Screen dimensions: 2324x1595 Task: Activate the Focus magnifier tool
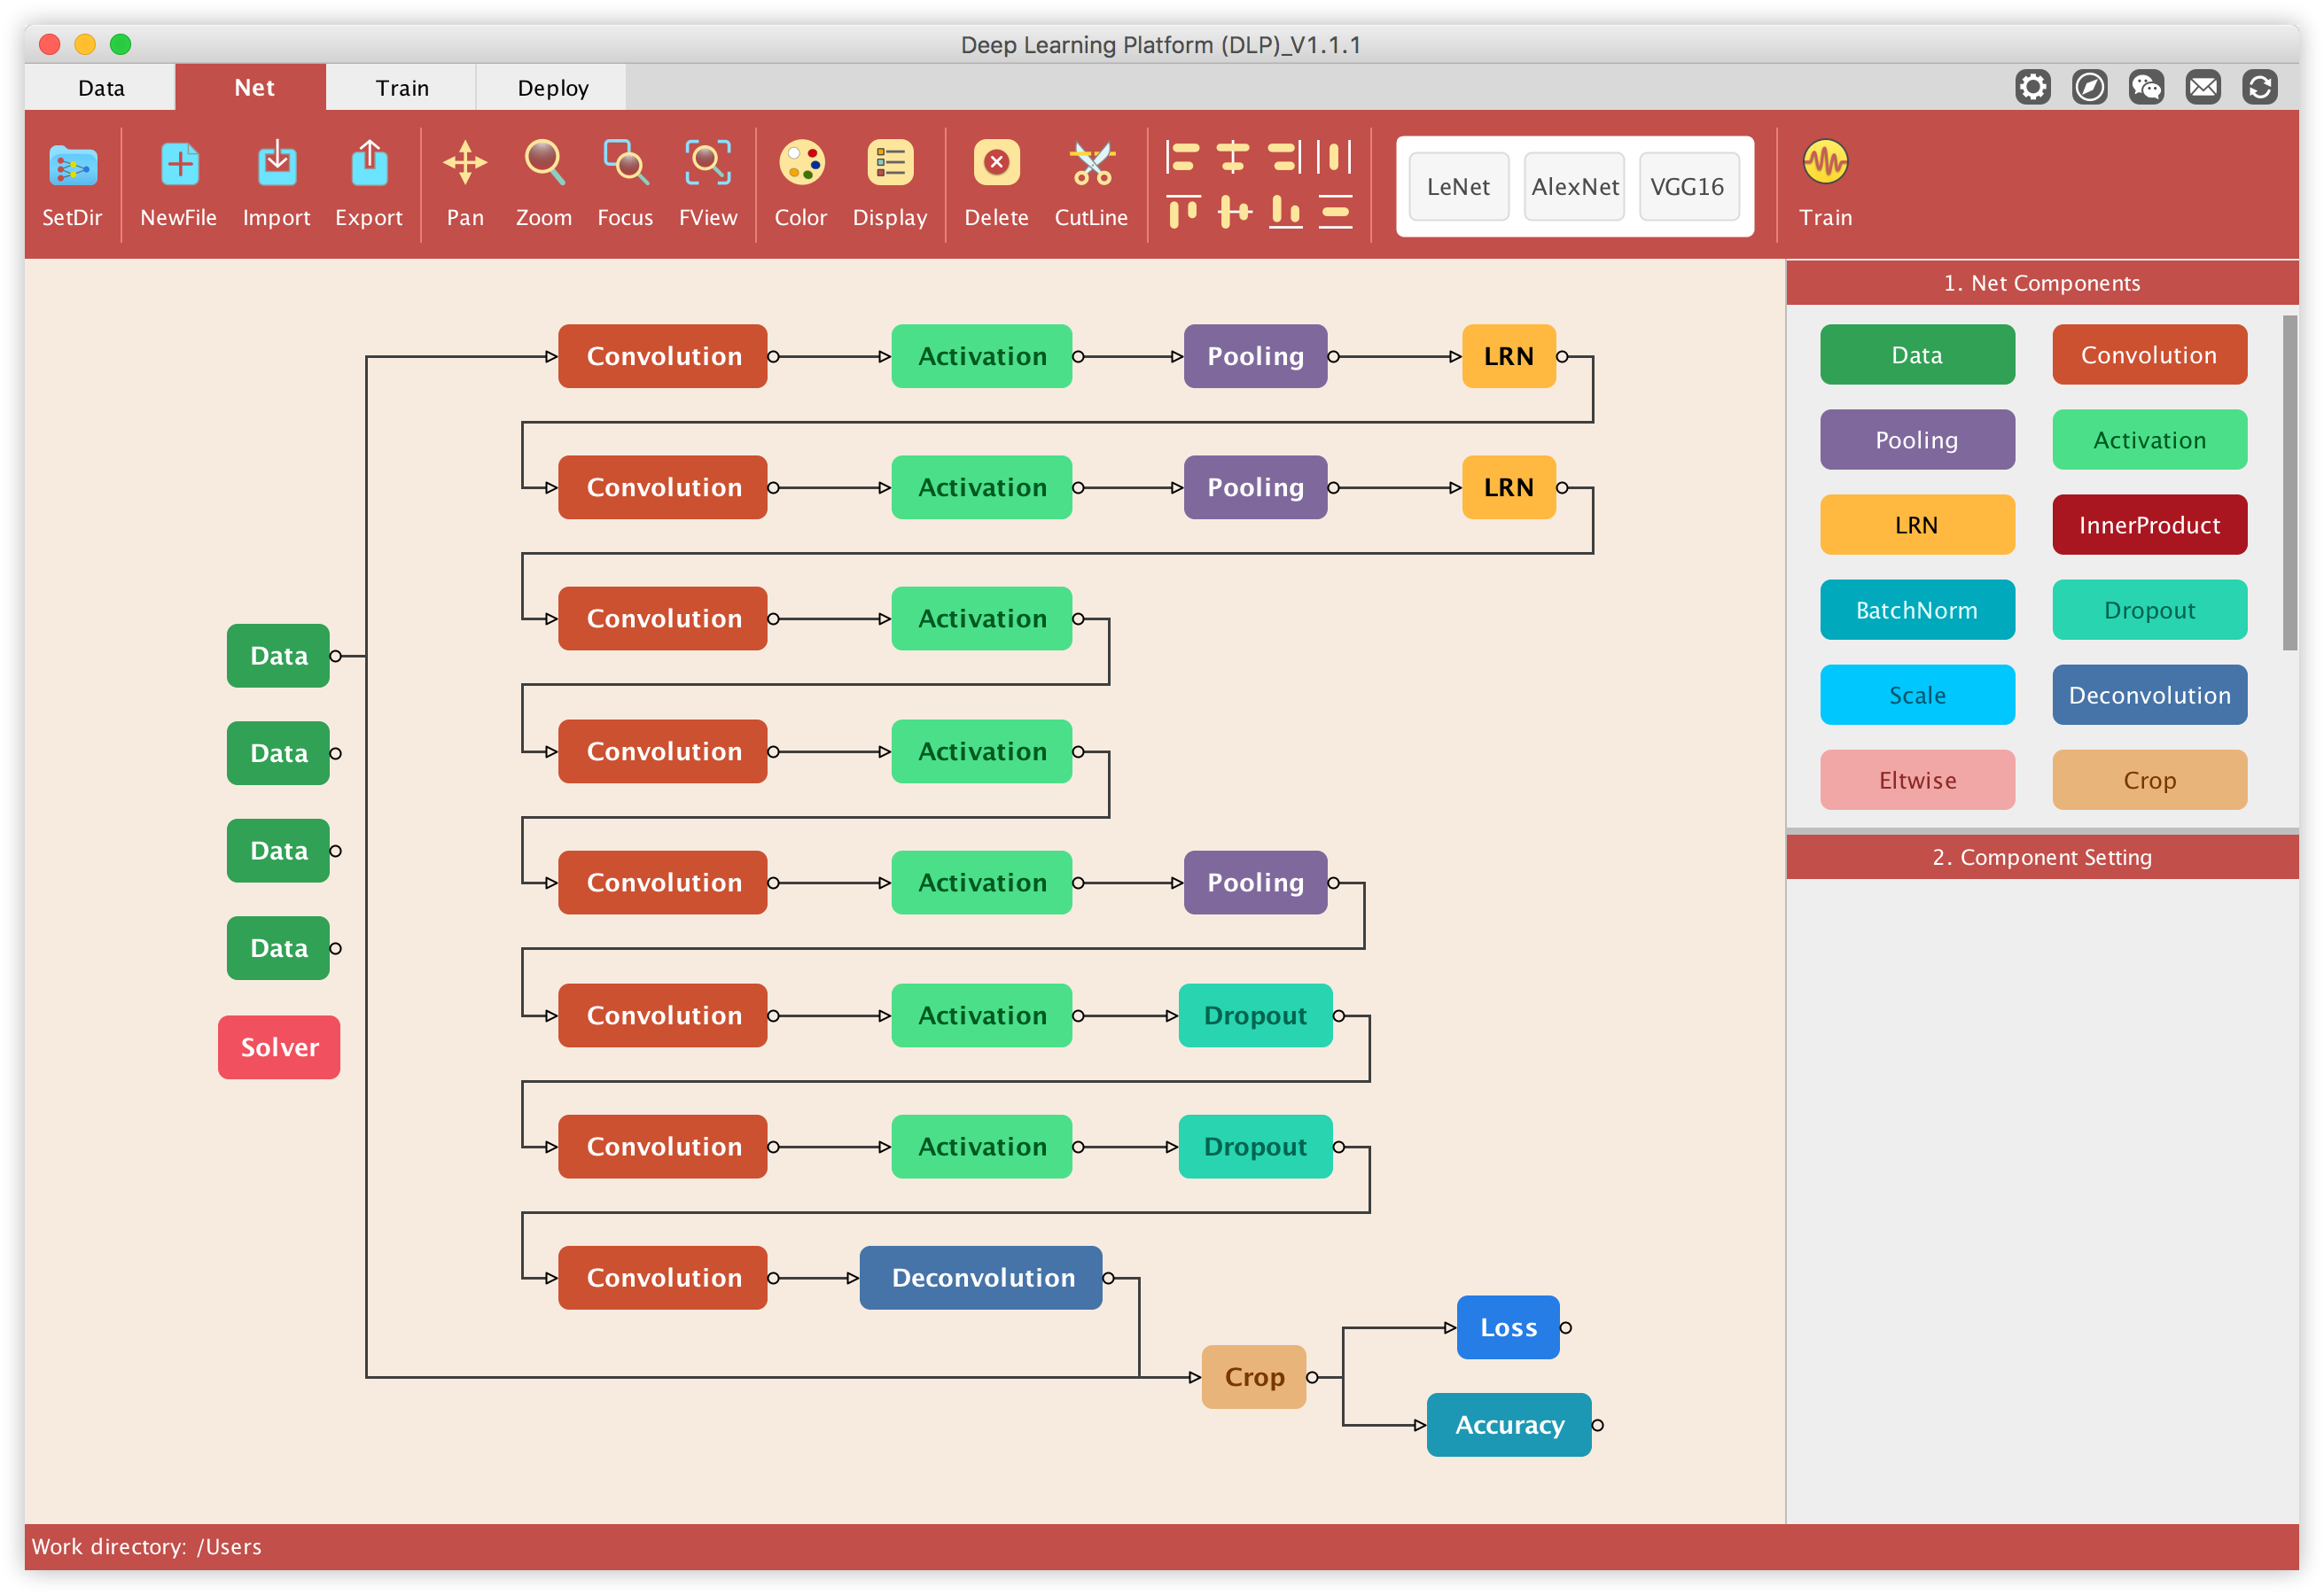pyautogui.click(x=625, y=163)
